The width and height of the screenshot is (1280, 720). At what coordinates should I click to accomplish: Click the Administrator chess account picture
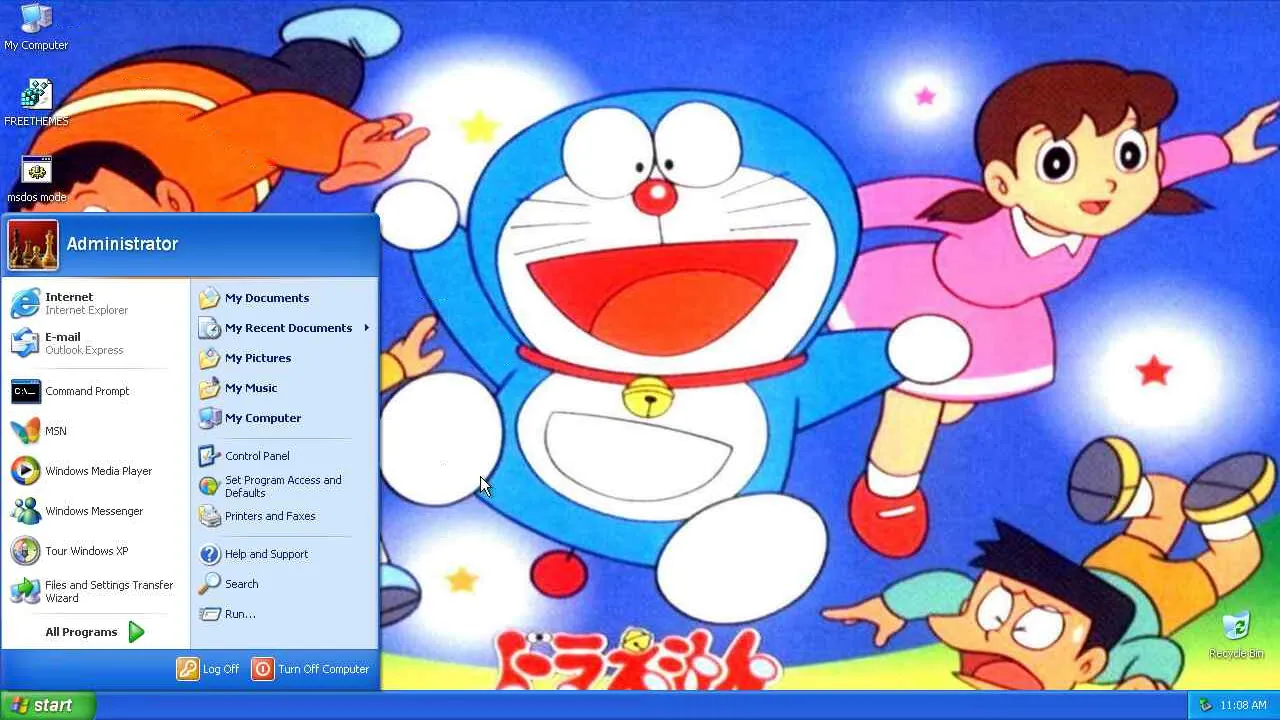(33, 245)
